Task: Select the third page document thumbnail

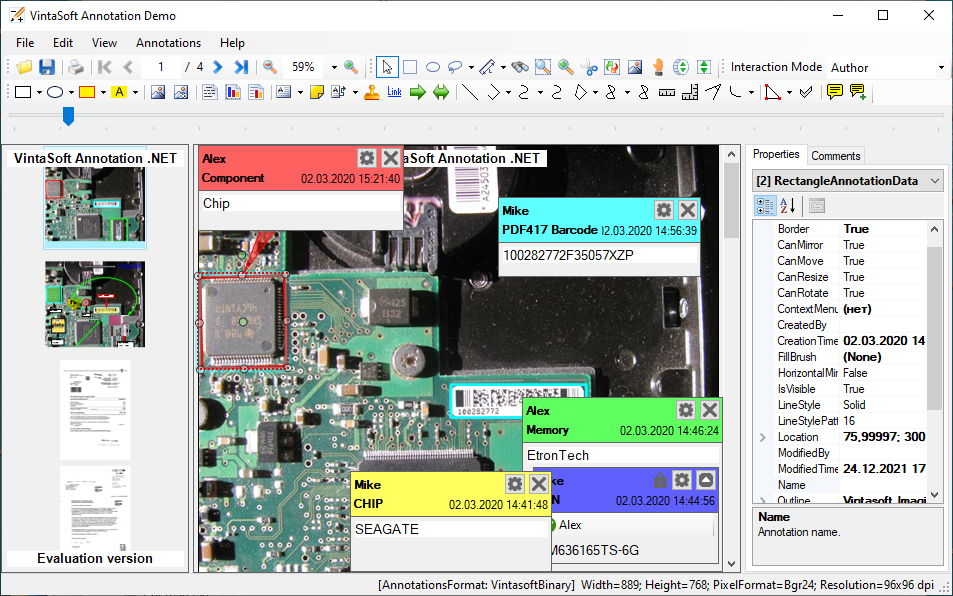Action: tap(95, 410)
